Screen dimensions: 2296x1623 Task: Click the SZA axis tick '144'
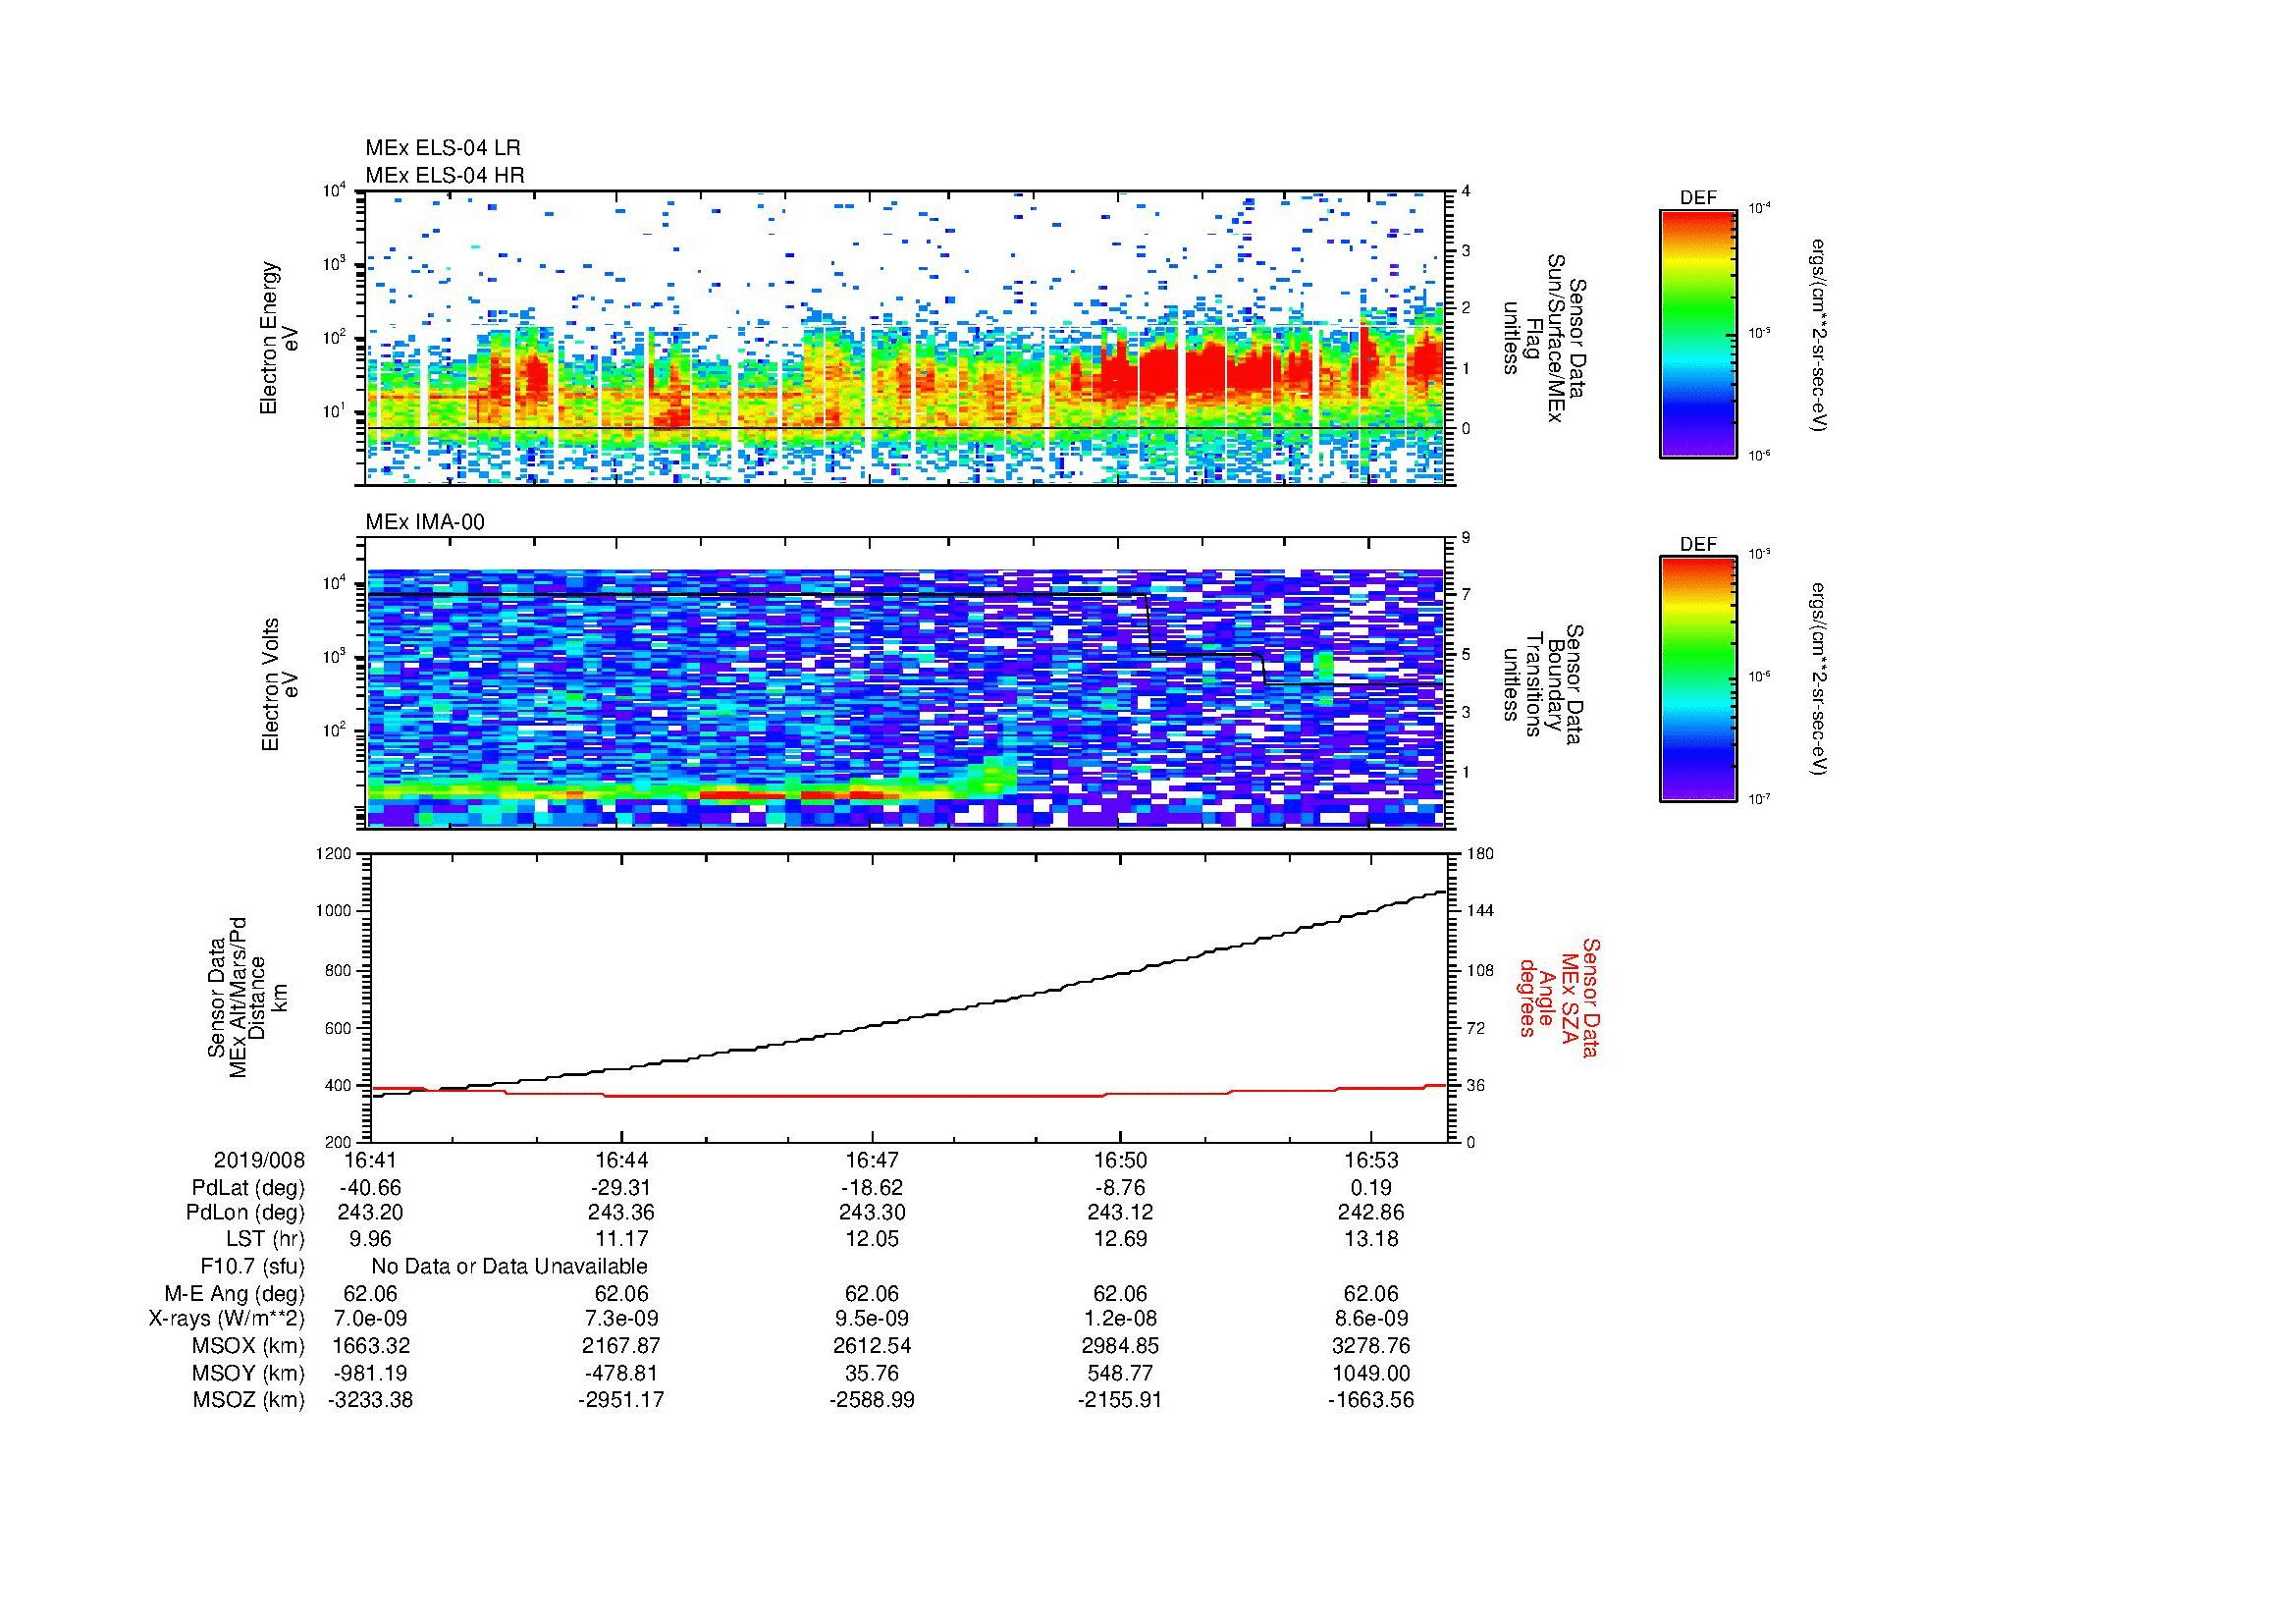(x=1479, y=911)
